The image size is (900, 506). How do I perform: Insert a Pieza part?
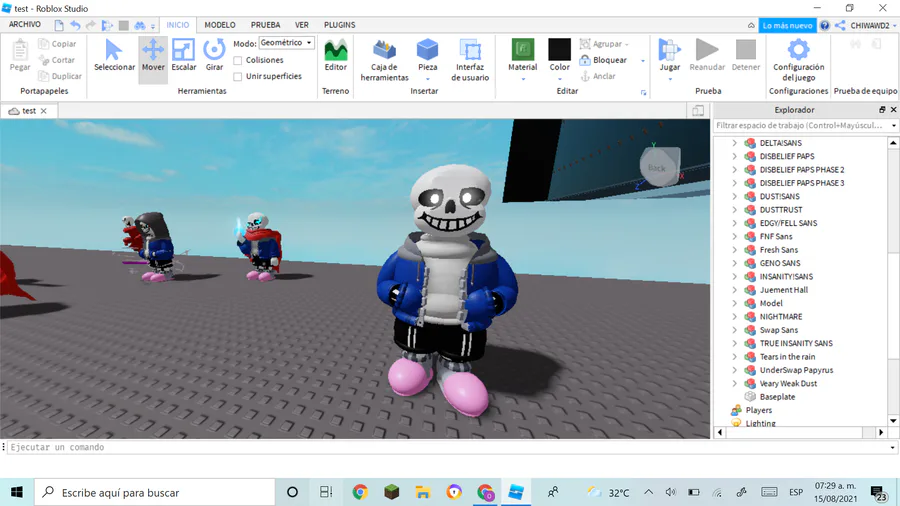click(x=428, y=60)
